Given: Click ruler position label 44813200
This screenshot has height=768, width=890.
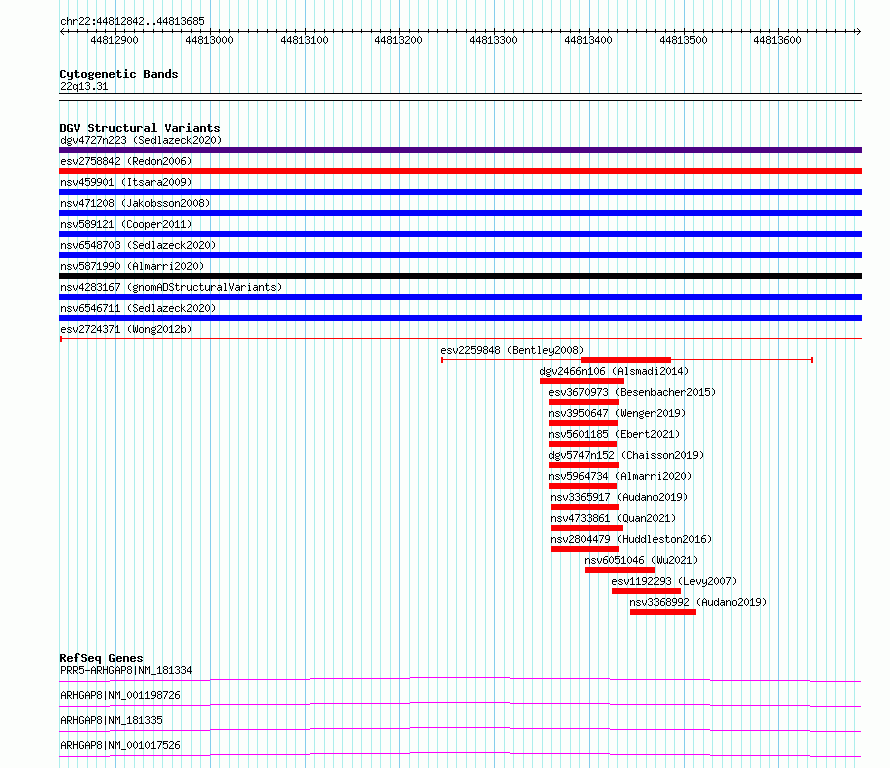Looking at the screenshot, I should coord(398,40).
